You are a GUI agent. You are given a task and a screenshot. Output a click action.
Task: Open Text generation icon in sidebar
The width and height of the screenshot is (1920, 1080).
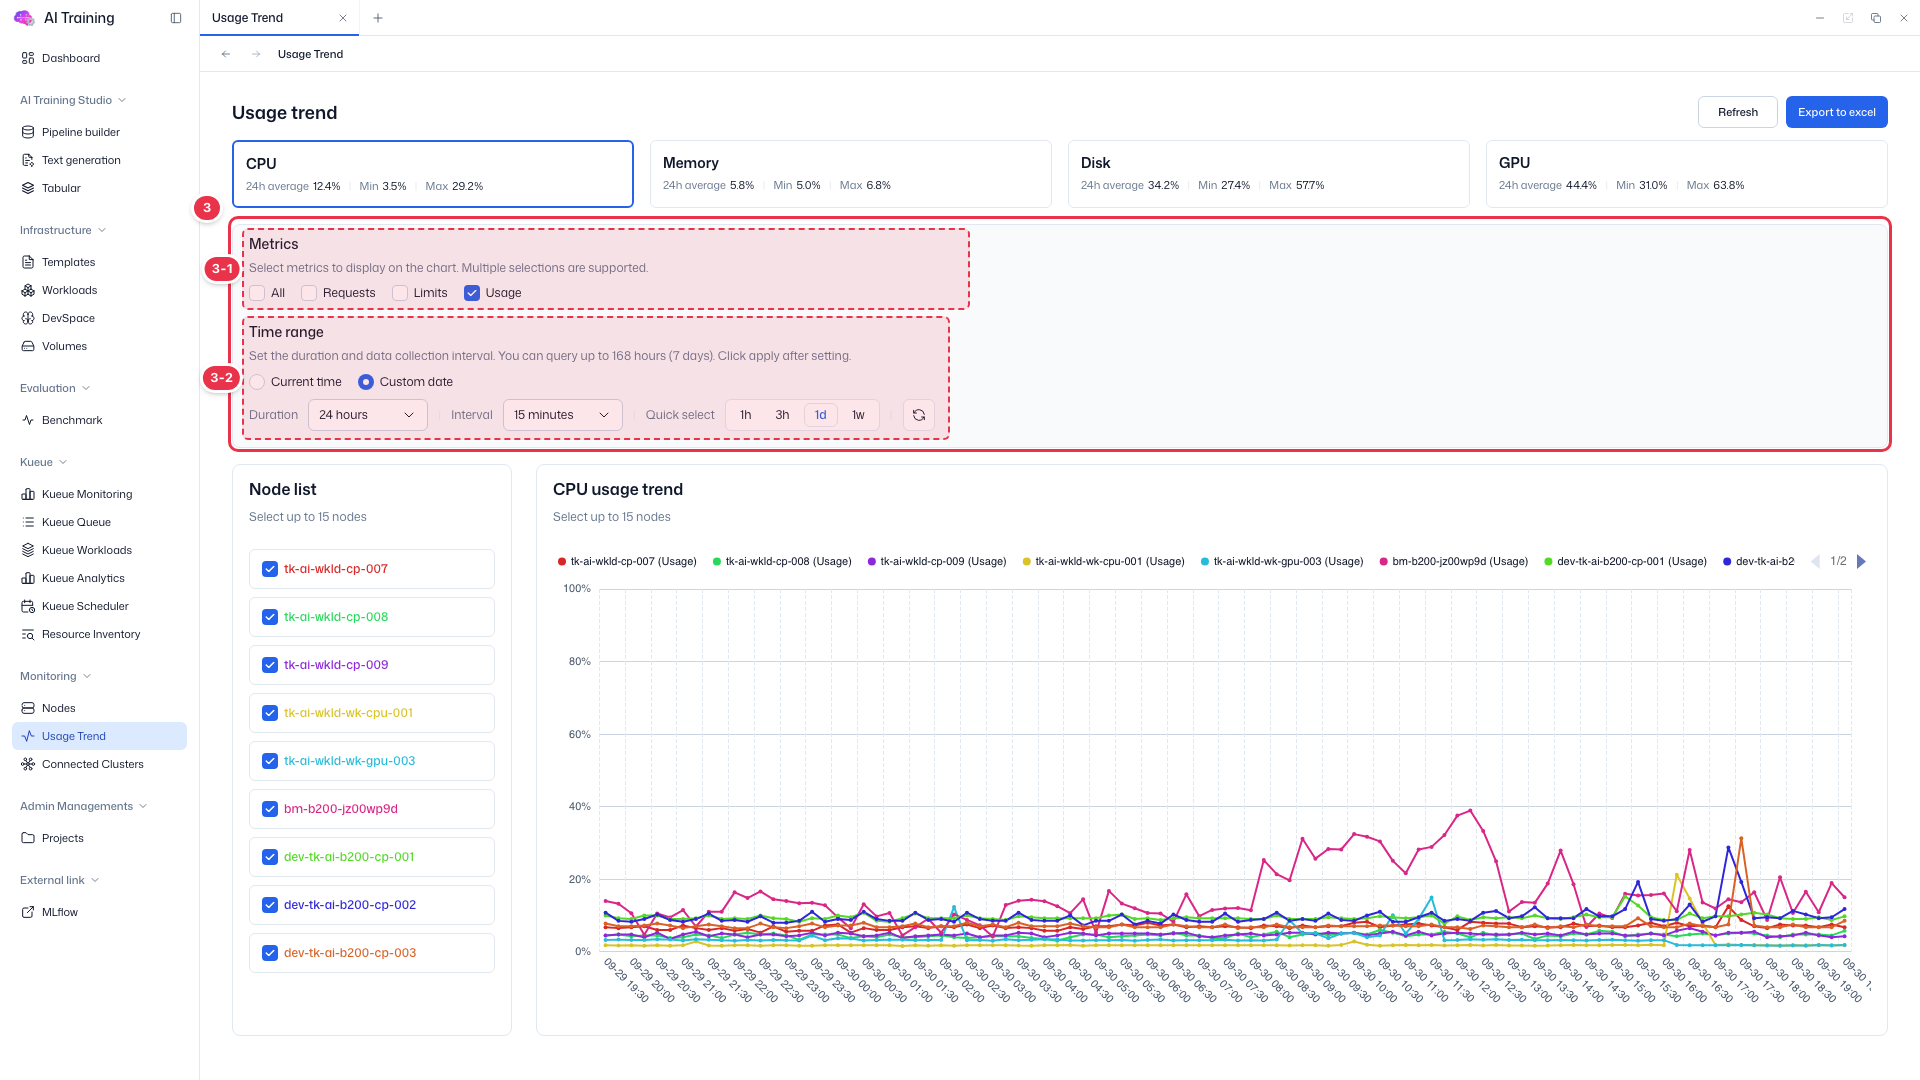[x=28, y=160]
